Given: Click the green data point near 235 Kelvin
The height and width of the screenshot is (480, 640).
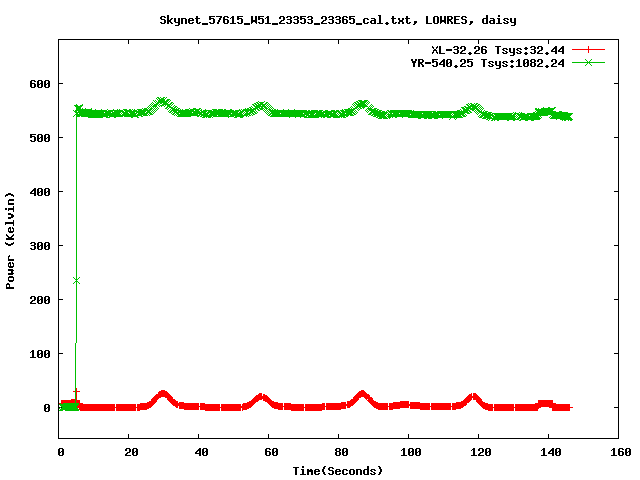Looking at the screenshot, I should [x=76, y=281].
